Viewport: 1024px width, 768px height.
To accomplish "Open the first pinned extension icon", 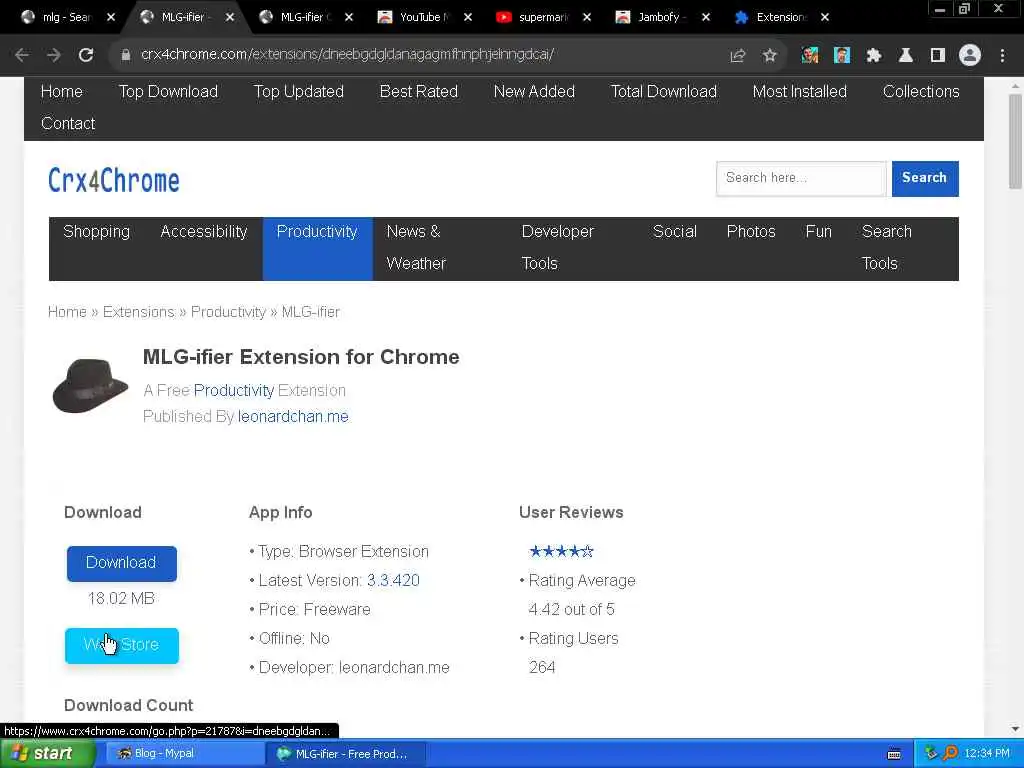I will pos(810,56).
